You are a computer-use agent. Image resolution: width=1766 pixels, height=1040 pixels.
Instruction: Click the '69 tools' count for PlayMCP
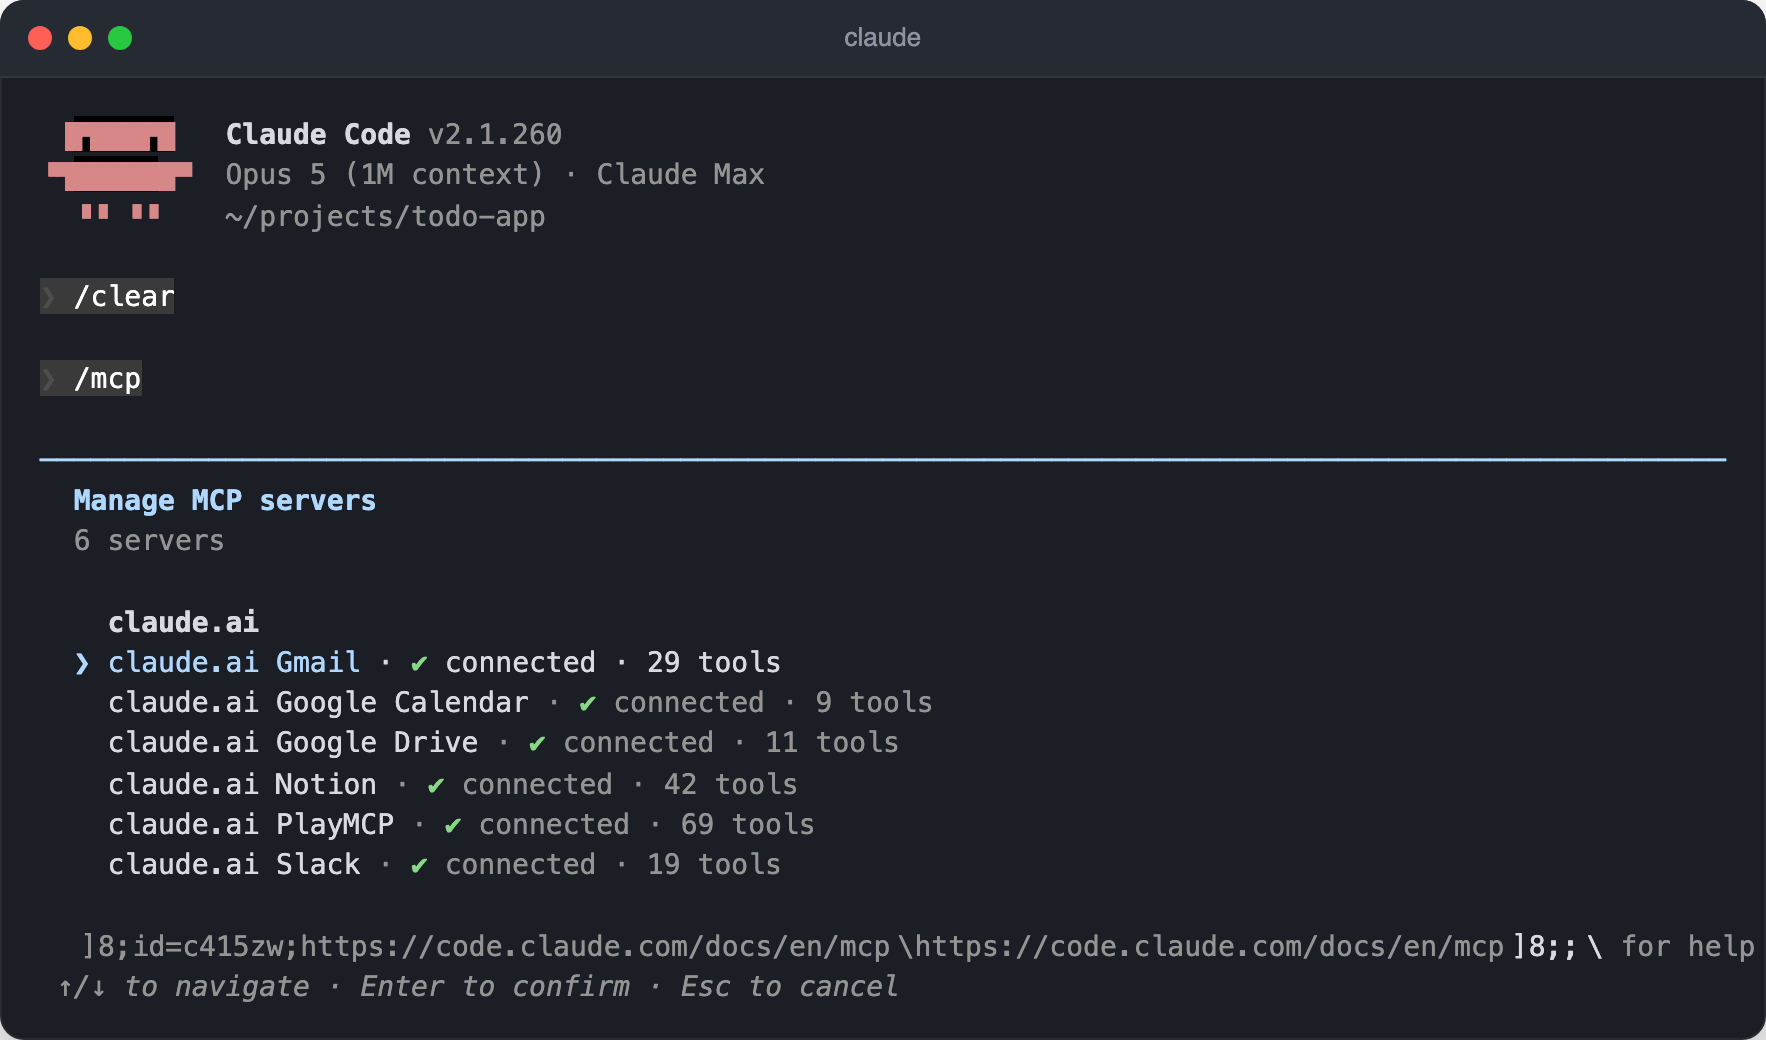pos(748,825)
